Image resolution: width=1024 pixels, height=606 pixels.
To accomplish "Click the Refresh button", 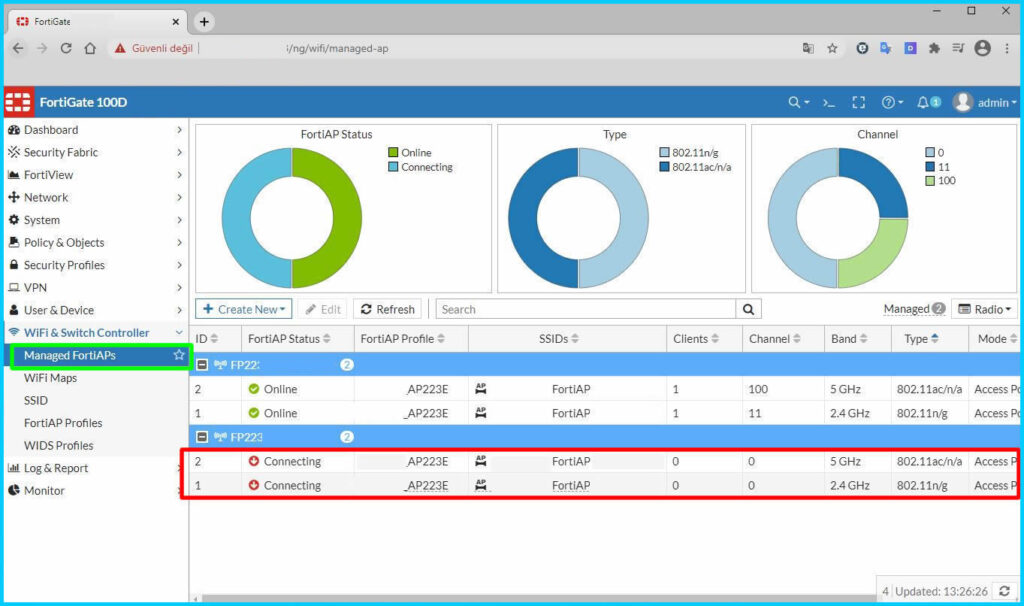I will 388,310.
